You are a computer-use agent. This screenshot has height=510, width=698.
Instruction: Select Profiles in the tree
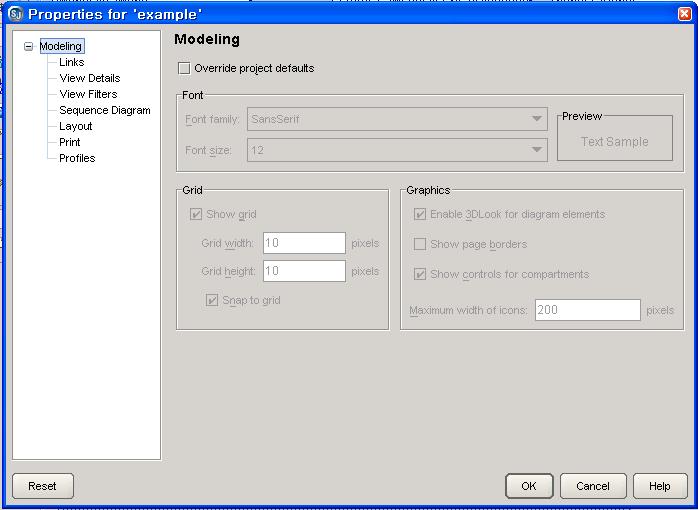[x=77, y=158]
